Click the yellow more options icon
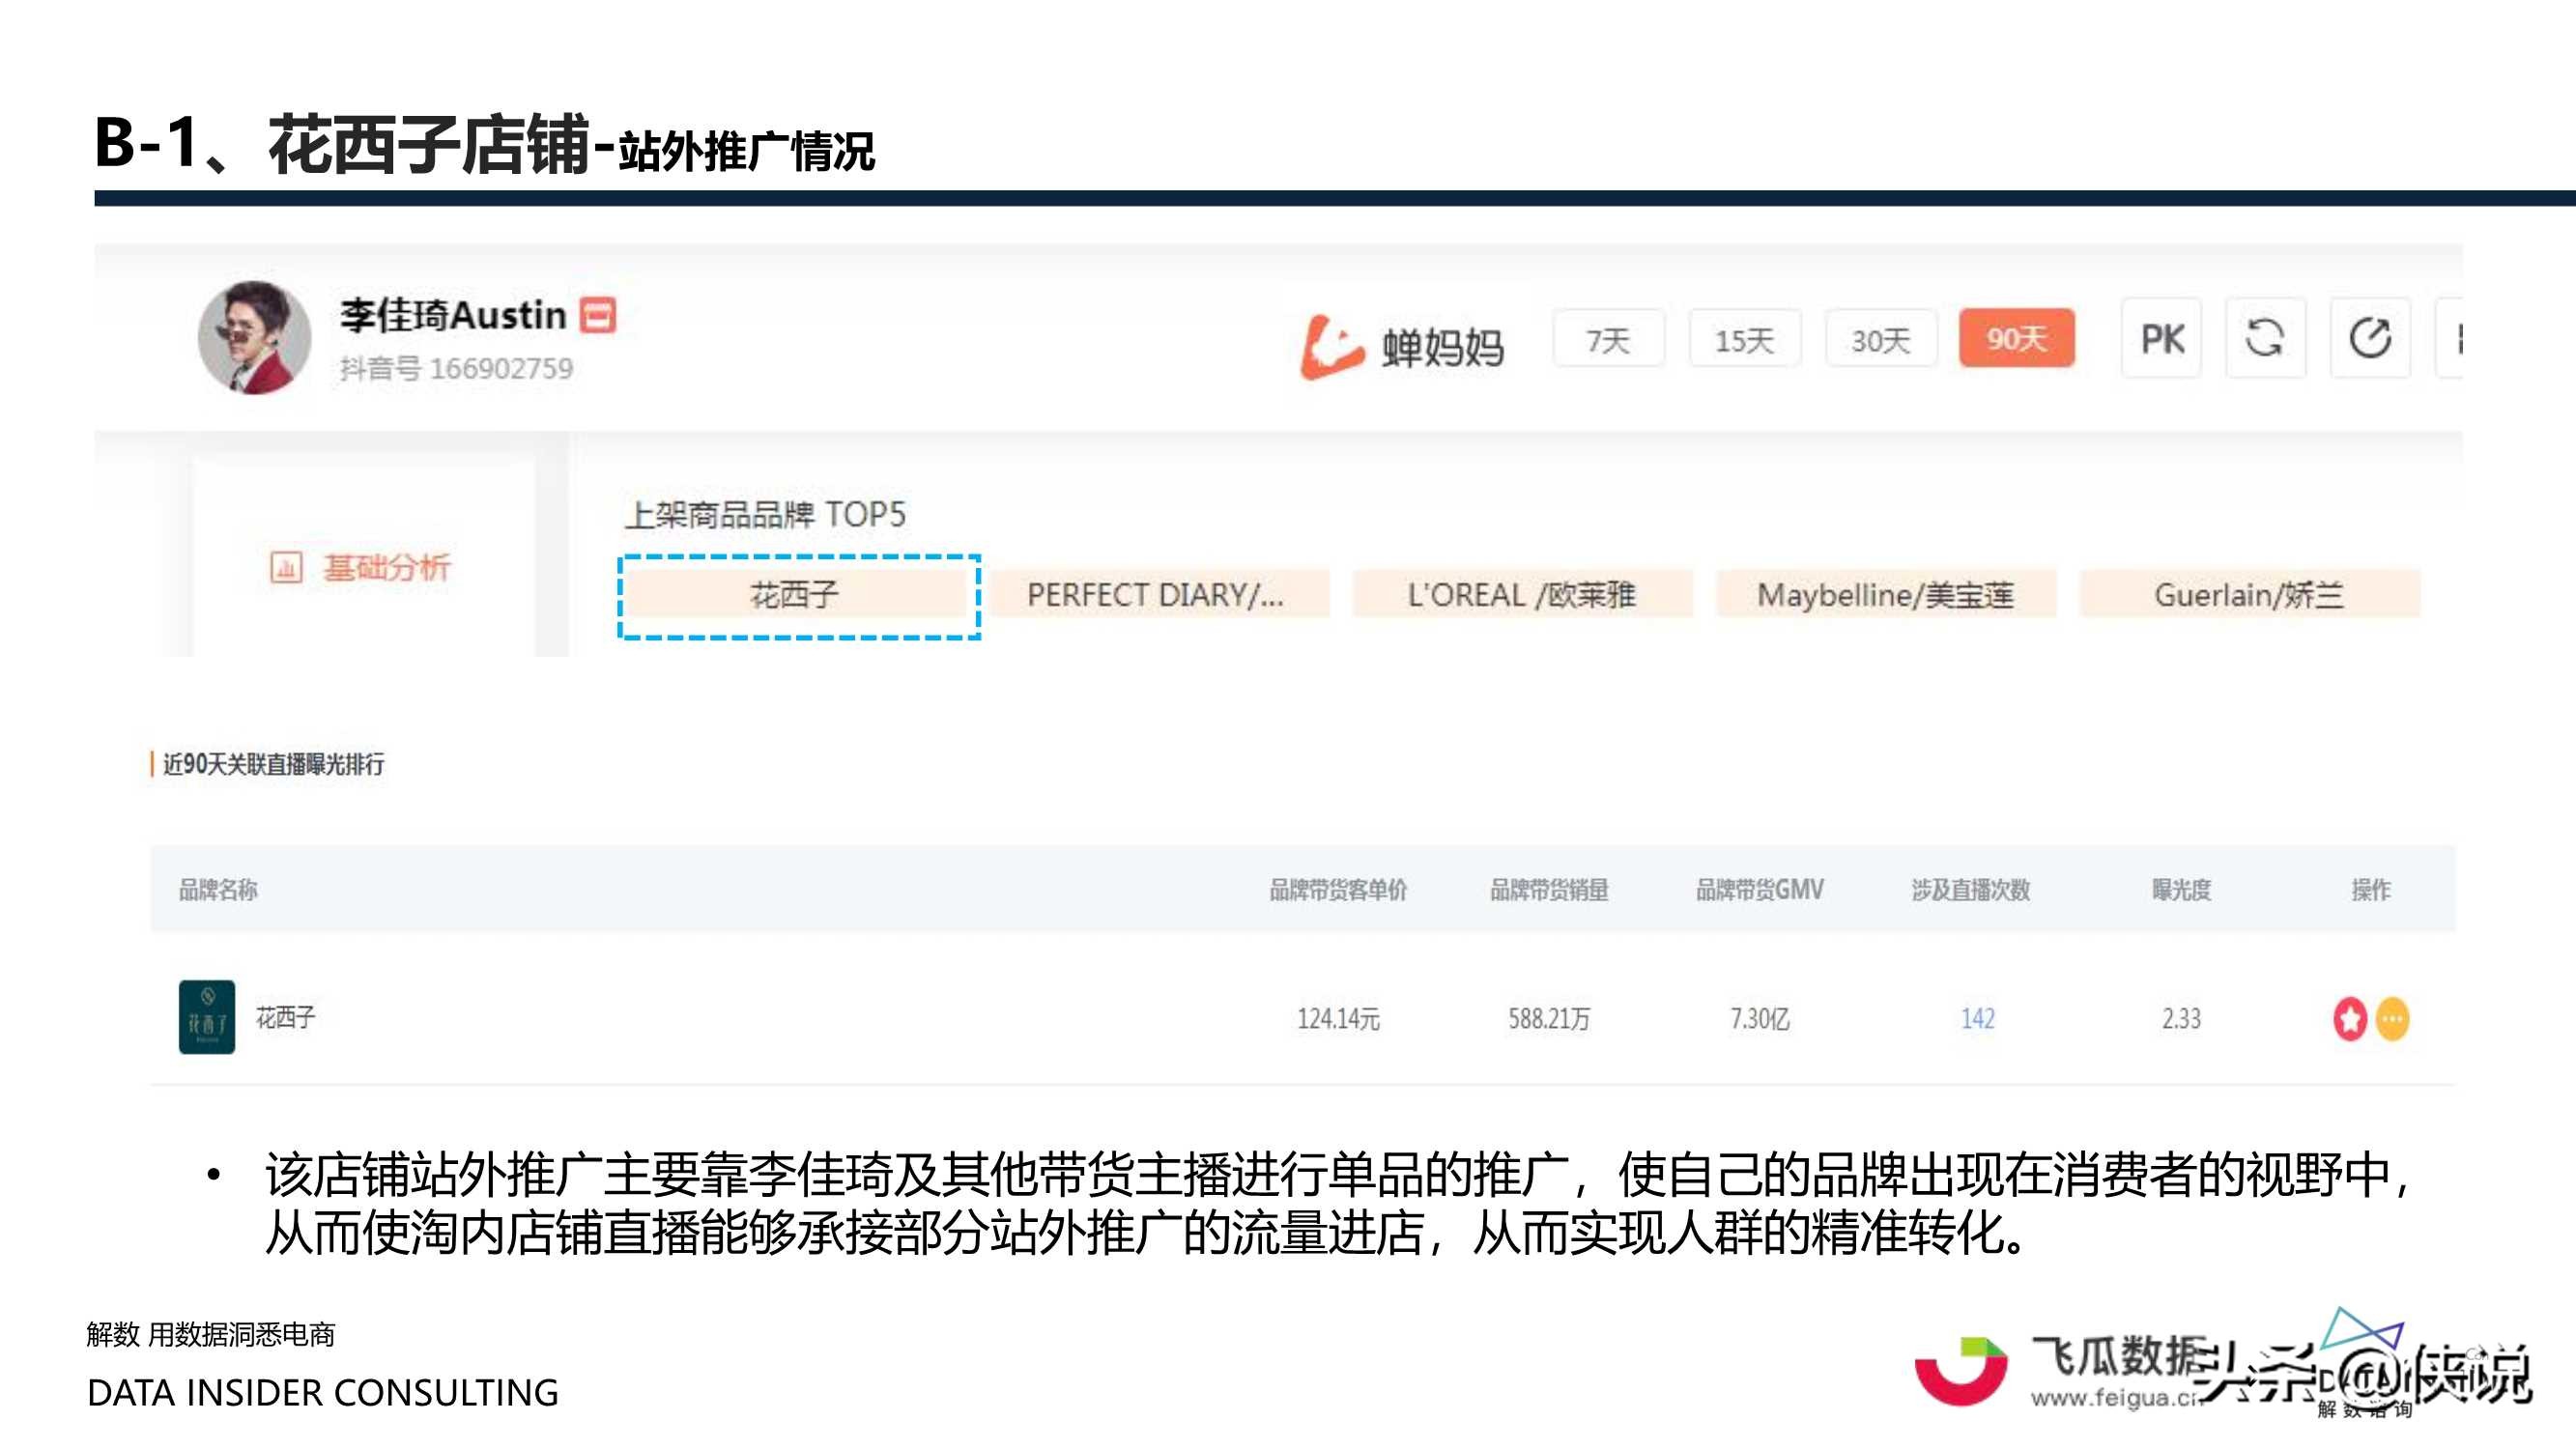Screen dimensions: 2576x1449 (x=2392, y=1019)
